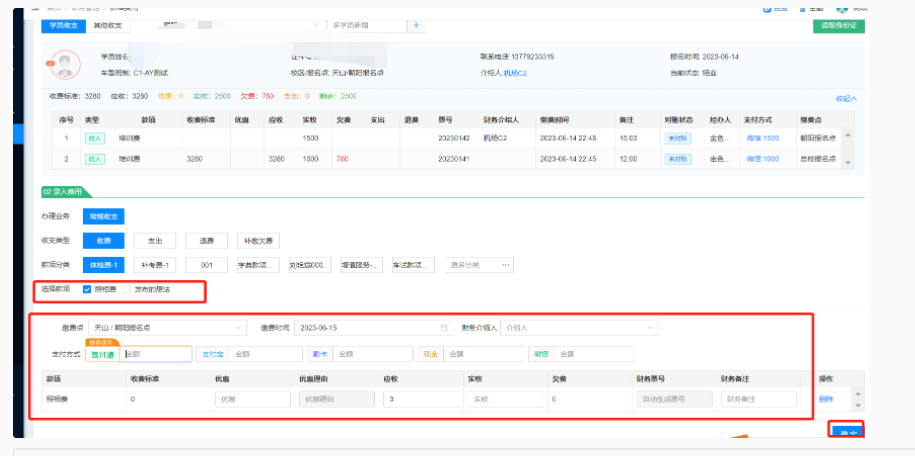
Task: Switch to the 其他收支 tab
Action: coord(110,25)
